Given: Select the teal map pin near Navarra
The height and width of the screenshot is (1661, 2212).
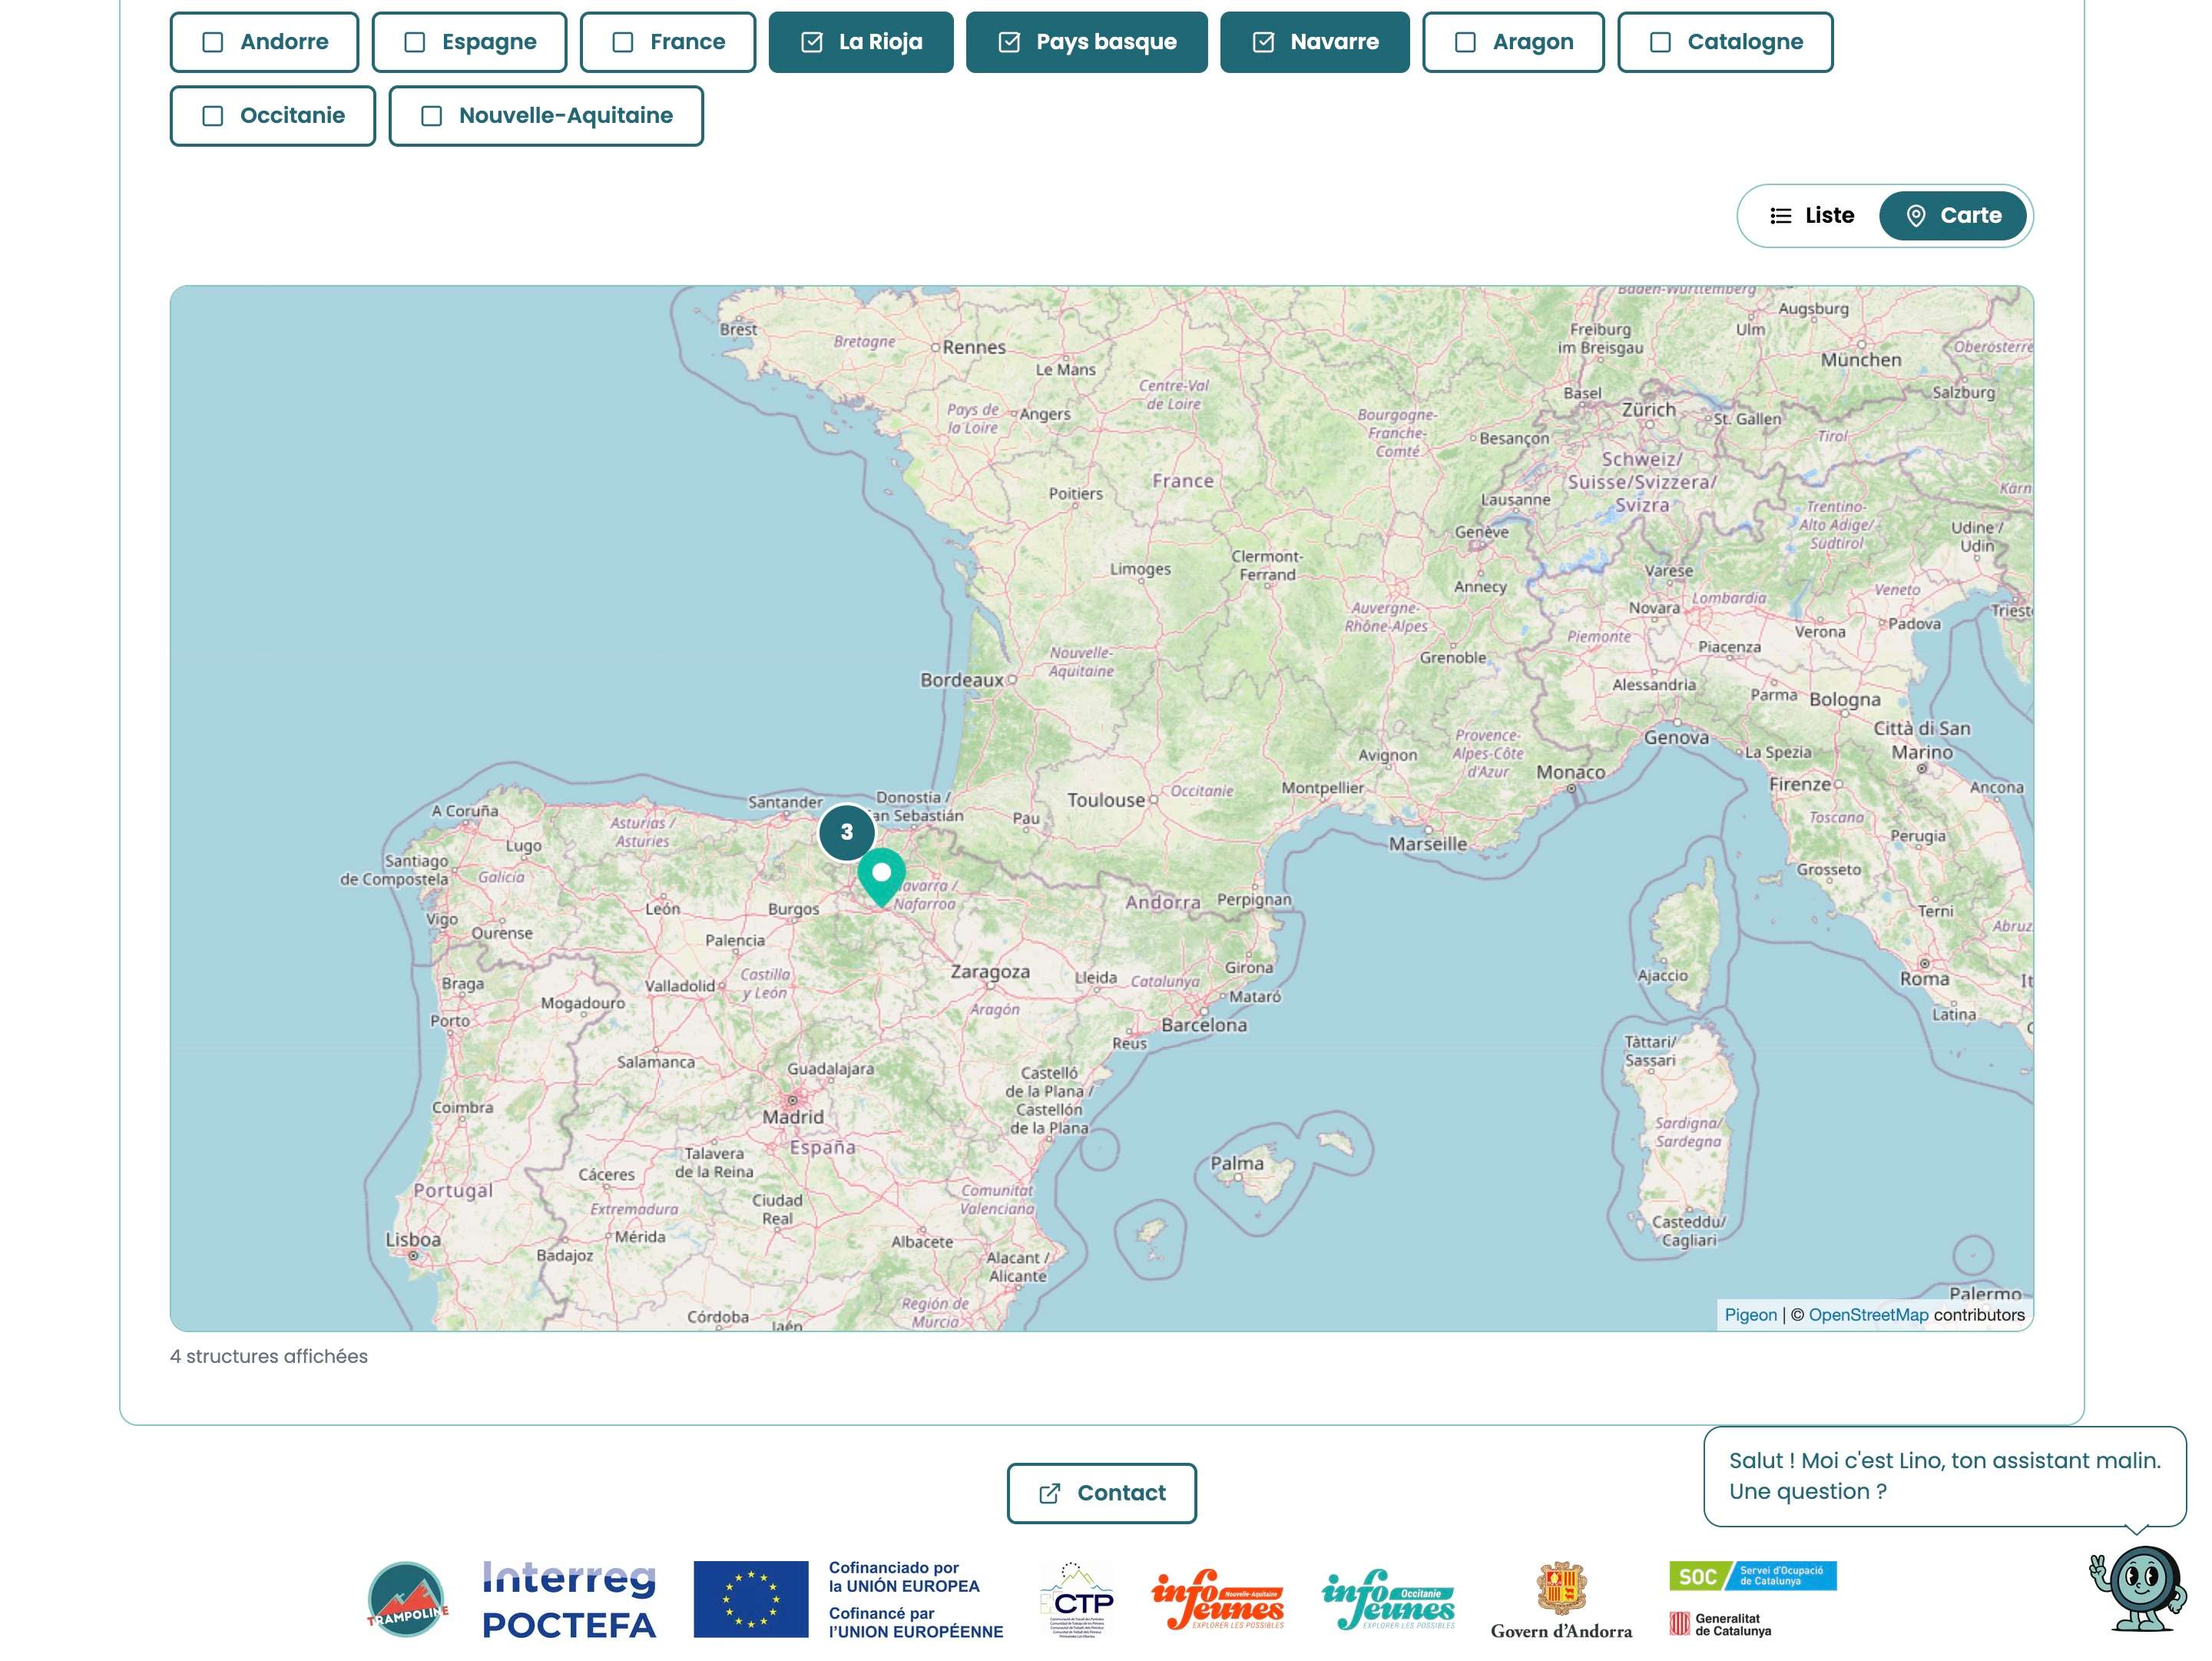Looking at the screenshot, I should (881, 877).
